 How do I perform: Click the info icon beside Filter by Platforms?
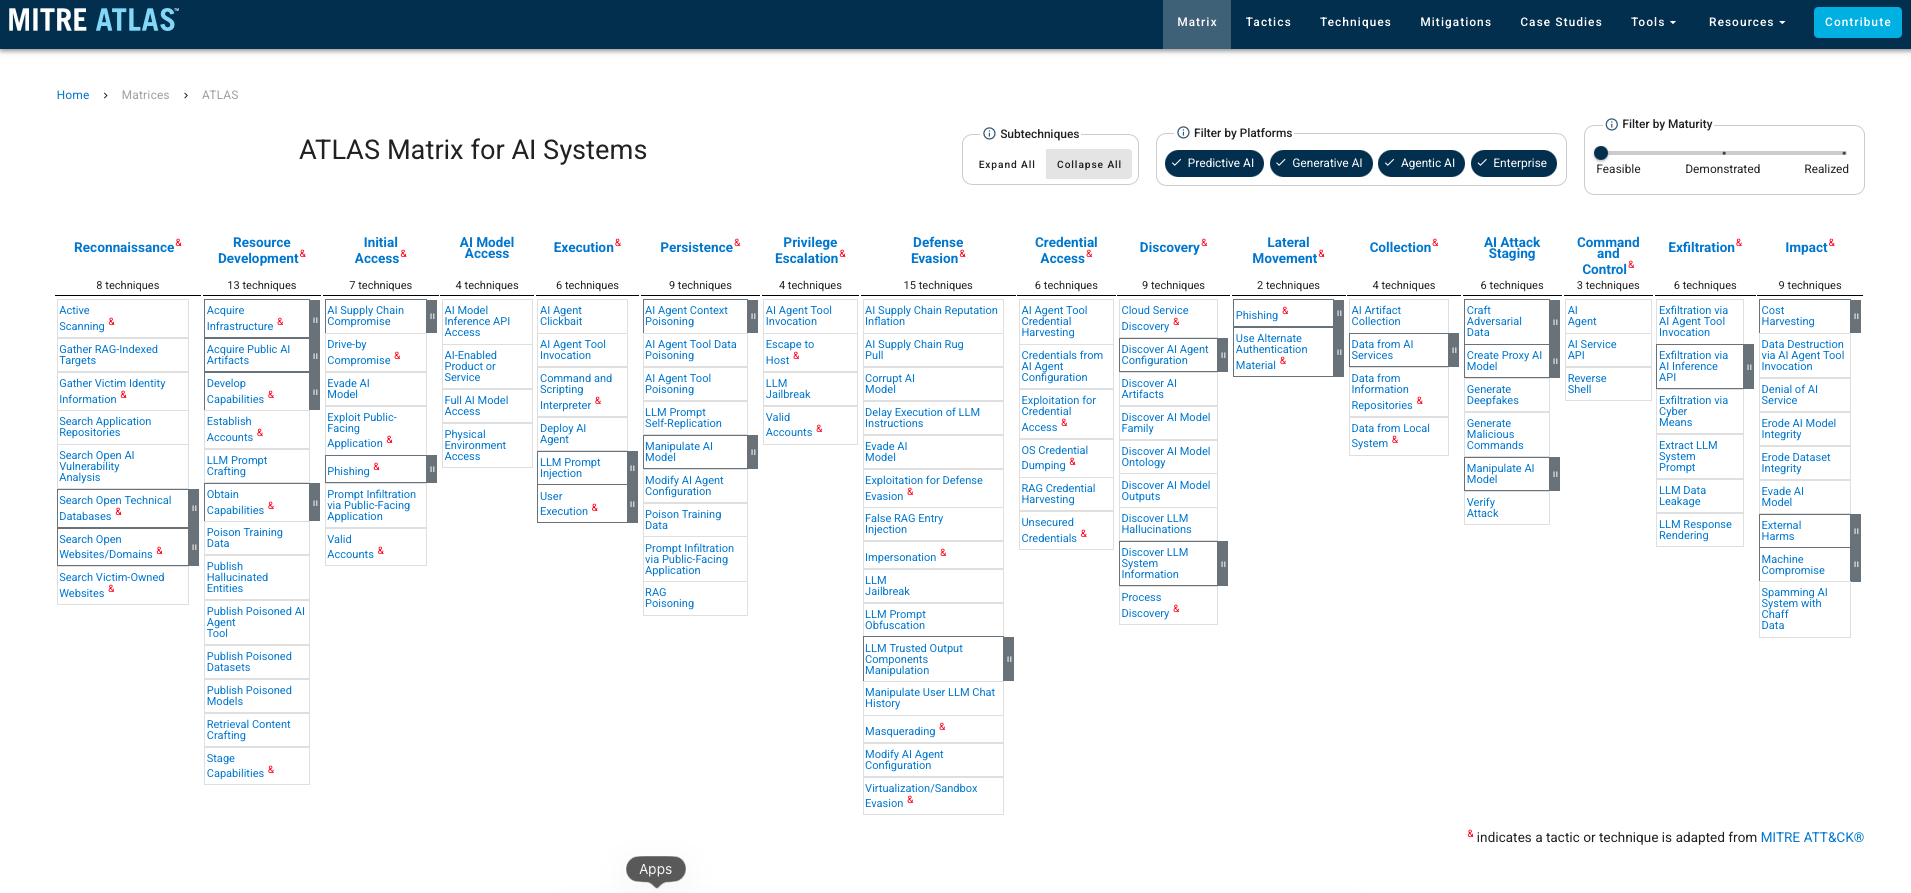pos(1183,133)
